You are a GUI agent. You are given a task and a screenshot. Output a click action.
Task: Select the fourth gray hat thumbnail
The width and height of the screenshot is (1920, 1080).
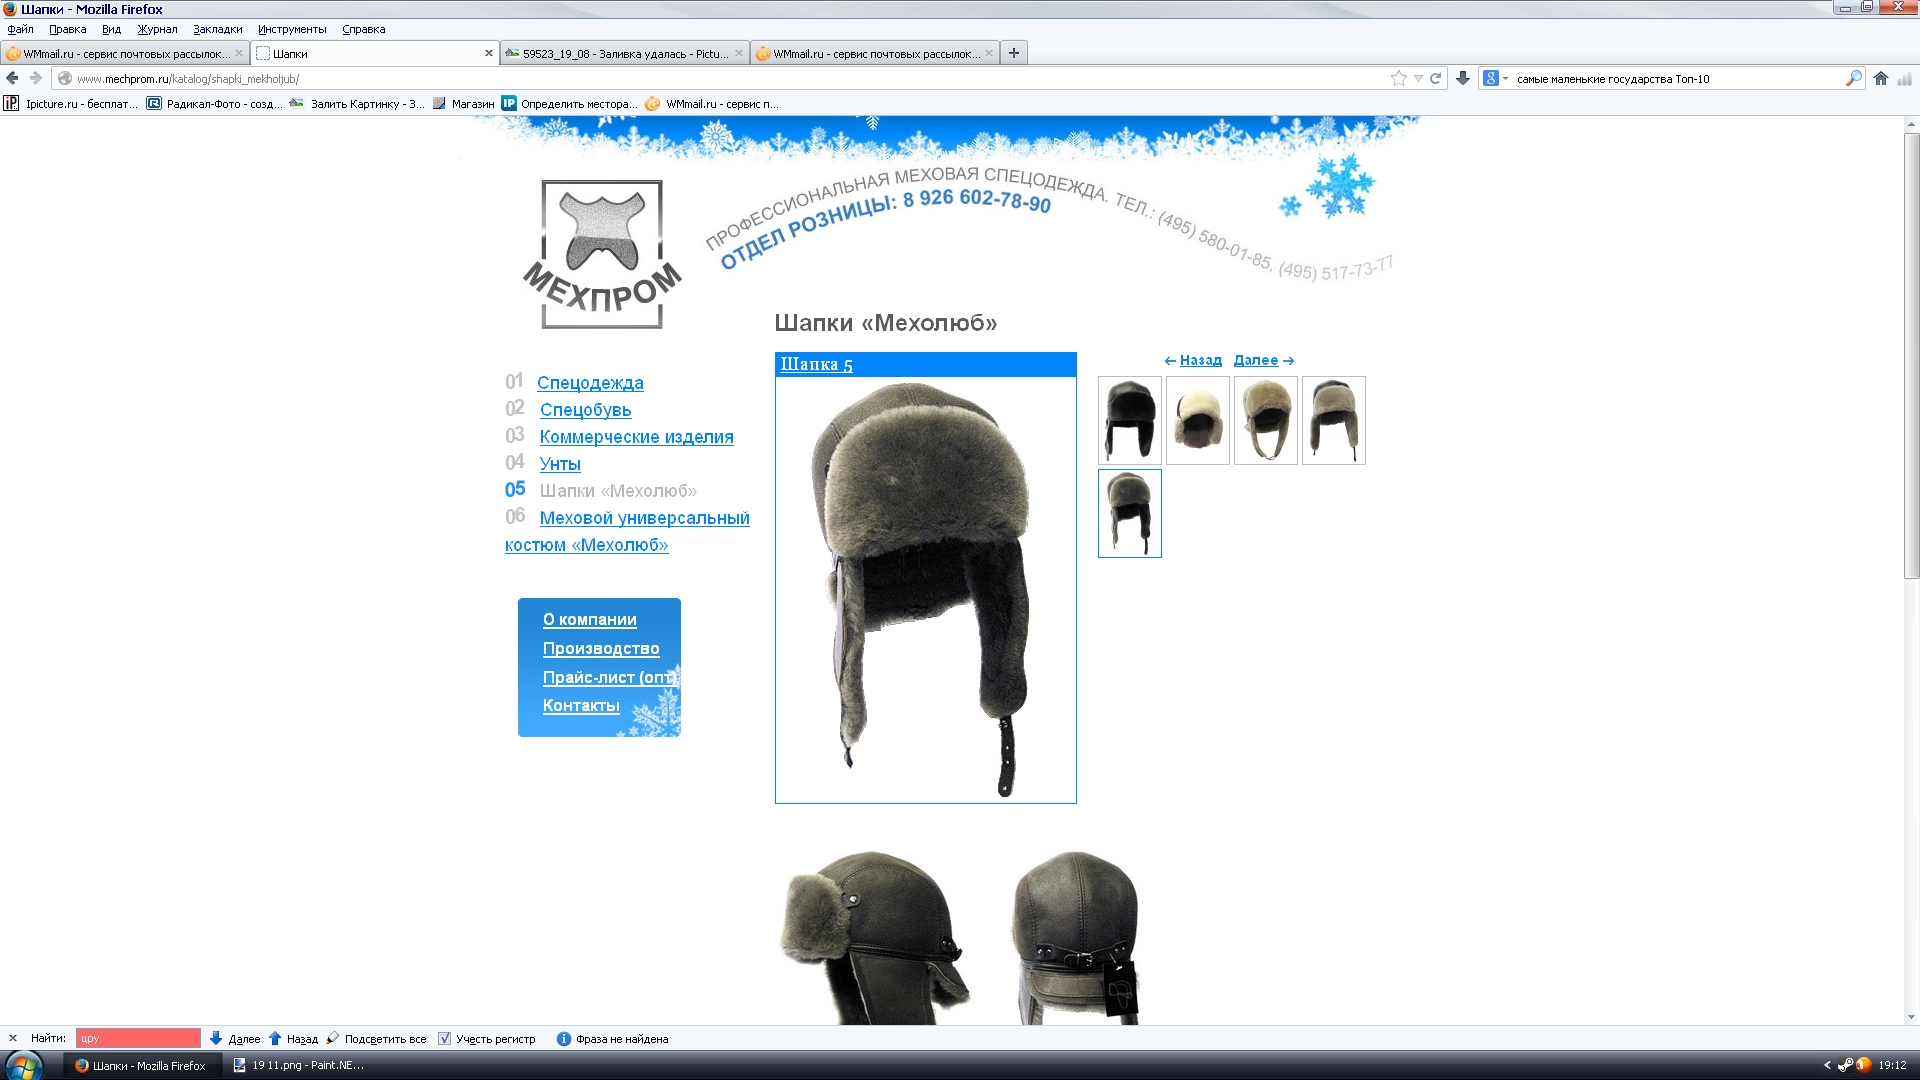pyautogui.click(x=1334, y=420)
